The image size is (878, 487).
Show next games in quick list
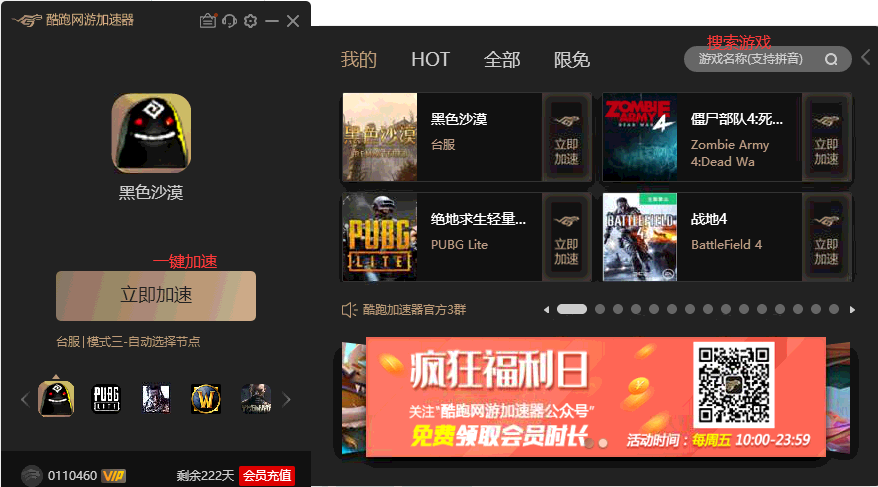pos(287,400)
